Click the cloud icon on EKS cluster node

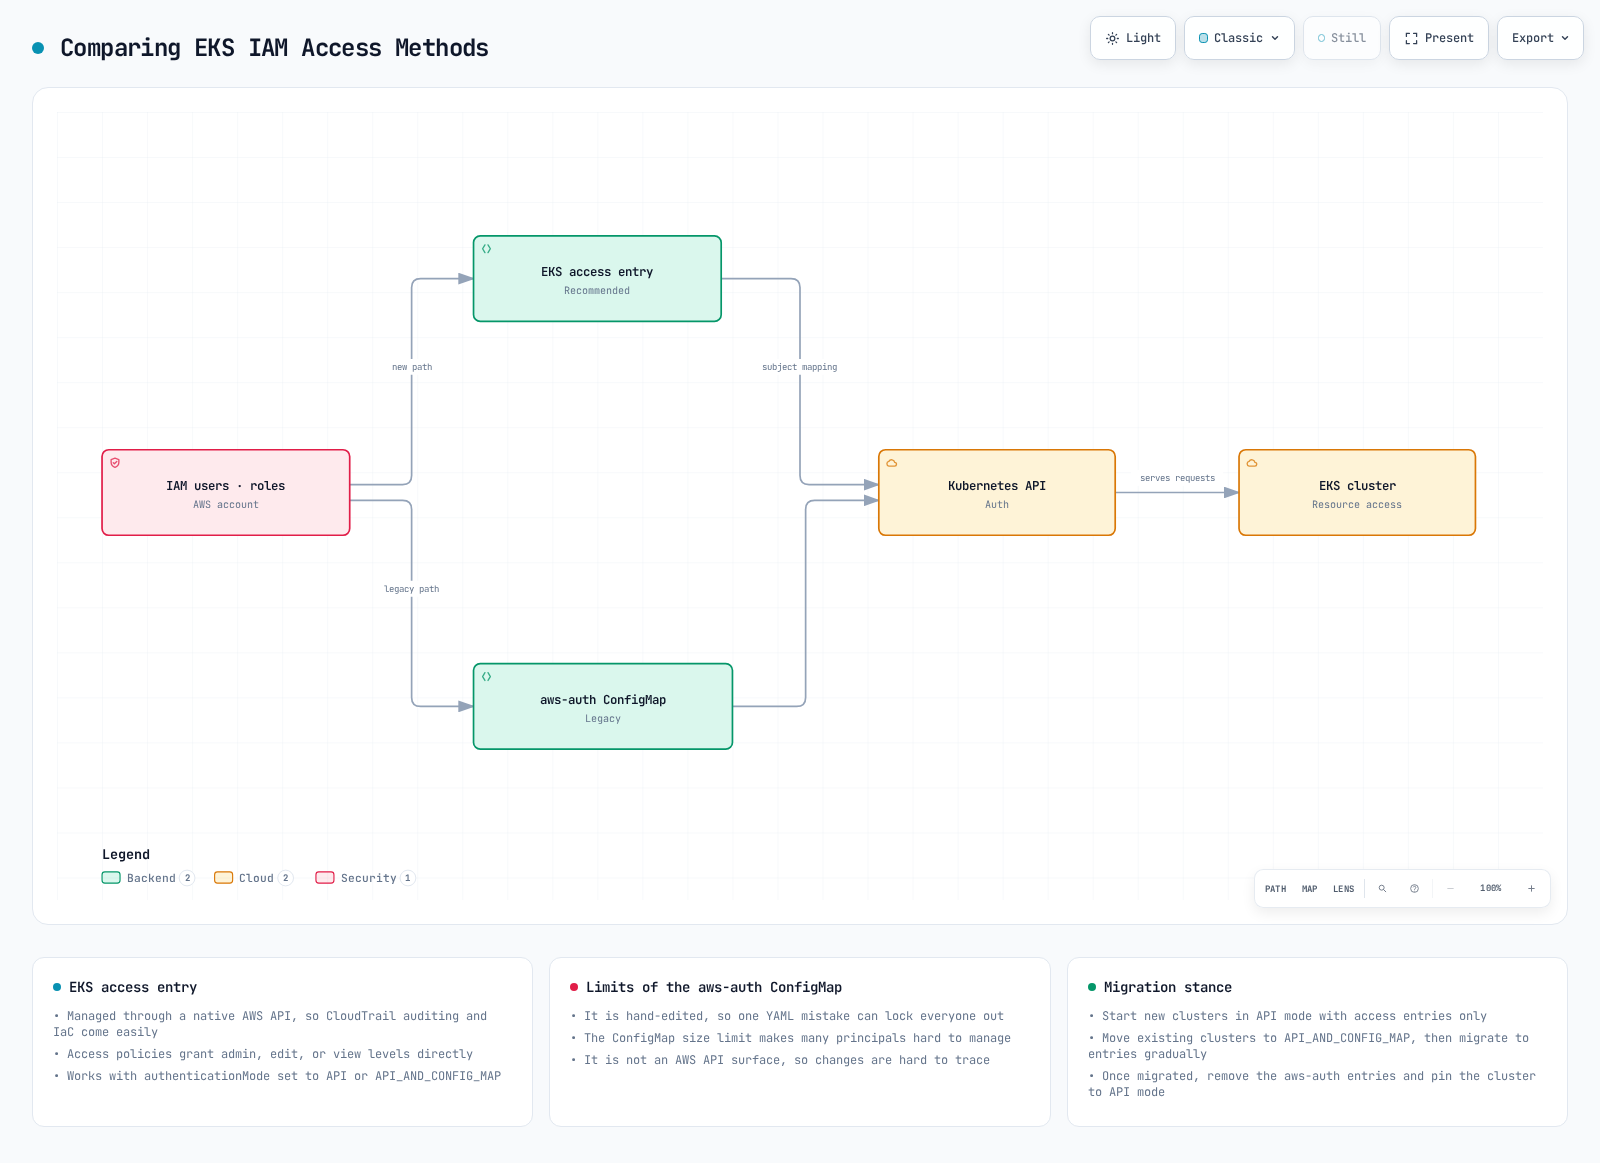point(1252,463)
